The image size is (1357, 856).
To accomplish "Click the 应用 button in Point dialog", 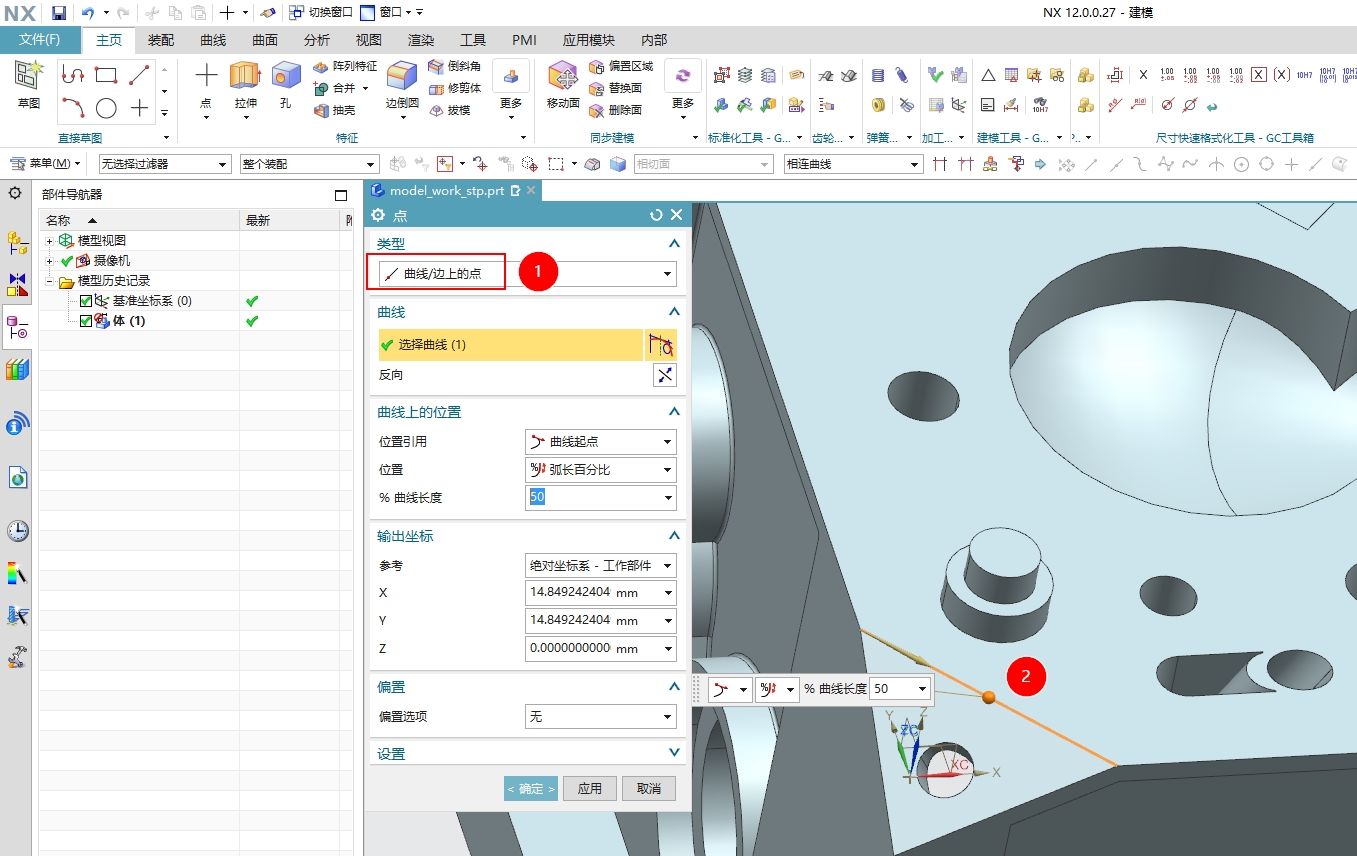I will pos(590,788).
